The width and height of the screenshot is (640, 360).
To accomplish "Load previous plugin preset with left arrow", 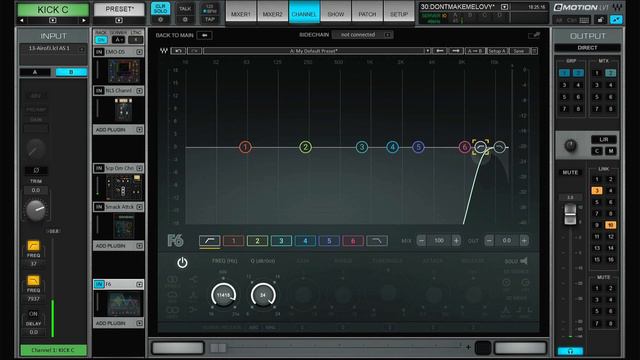I will pyautogui.click(x=440, y=51).
